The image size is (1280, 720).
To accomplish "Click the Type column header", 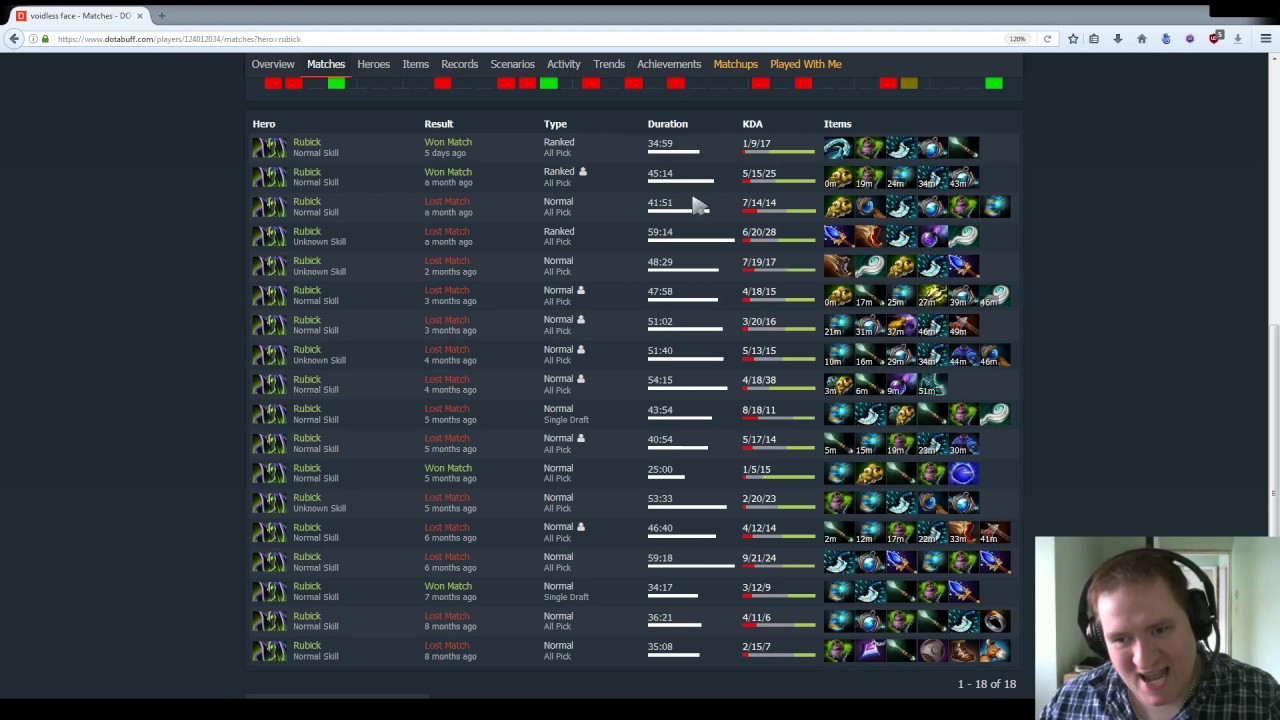I will coord(555,124).
